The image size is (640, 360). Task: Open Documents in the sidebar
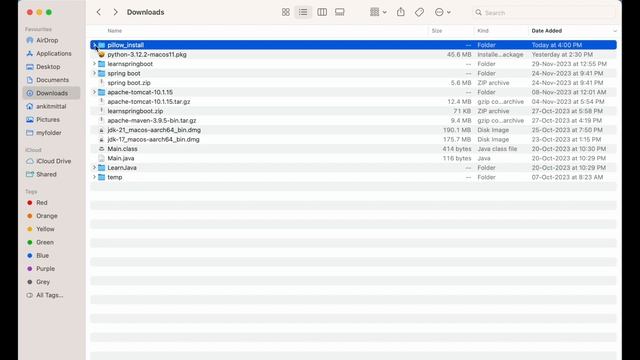click(51, 80)
